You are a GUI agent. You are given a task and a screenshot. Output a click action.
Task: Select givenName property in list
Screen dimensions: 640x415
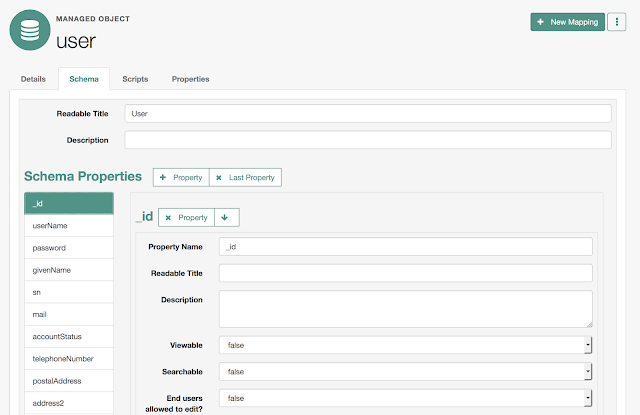click(69, 270)
